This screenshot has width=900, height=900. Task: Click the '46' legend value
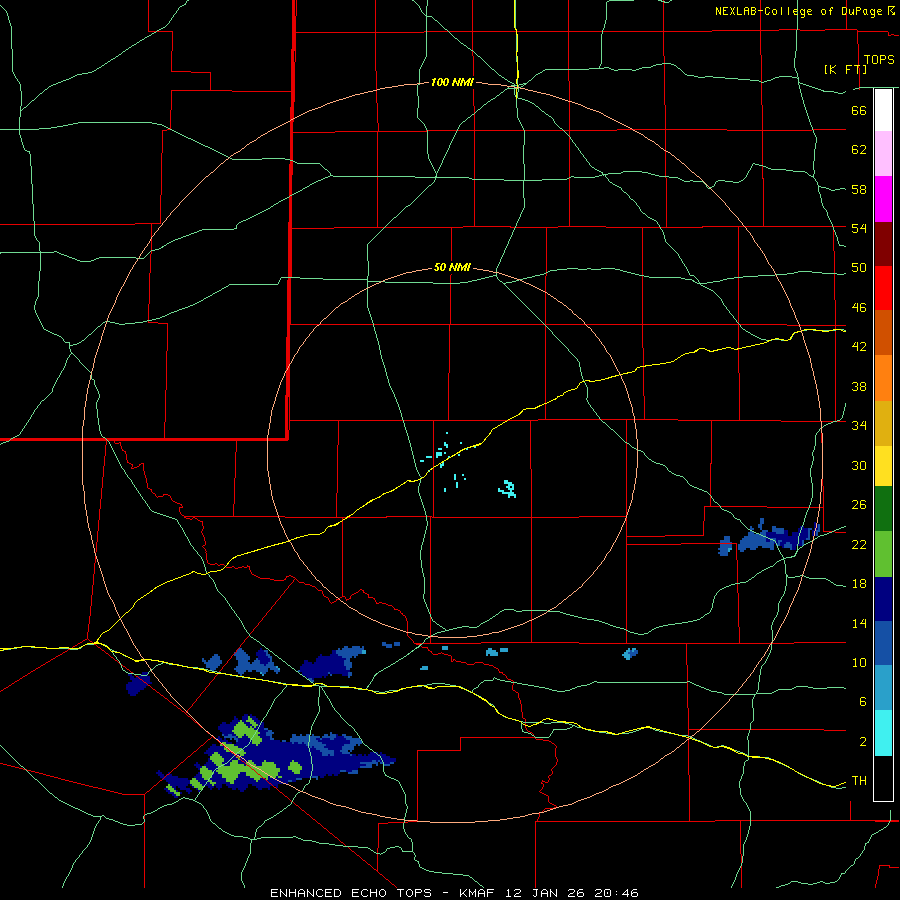point(859,308)
